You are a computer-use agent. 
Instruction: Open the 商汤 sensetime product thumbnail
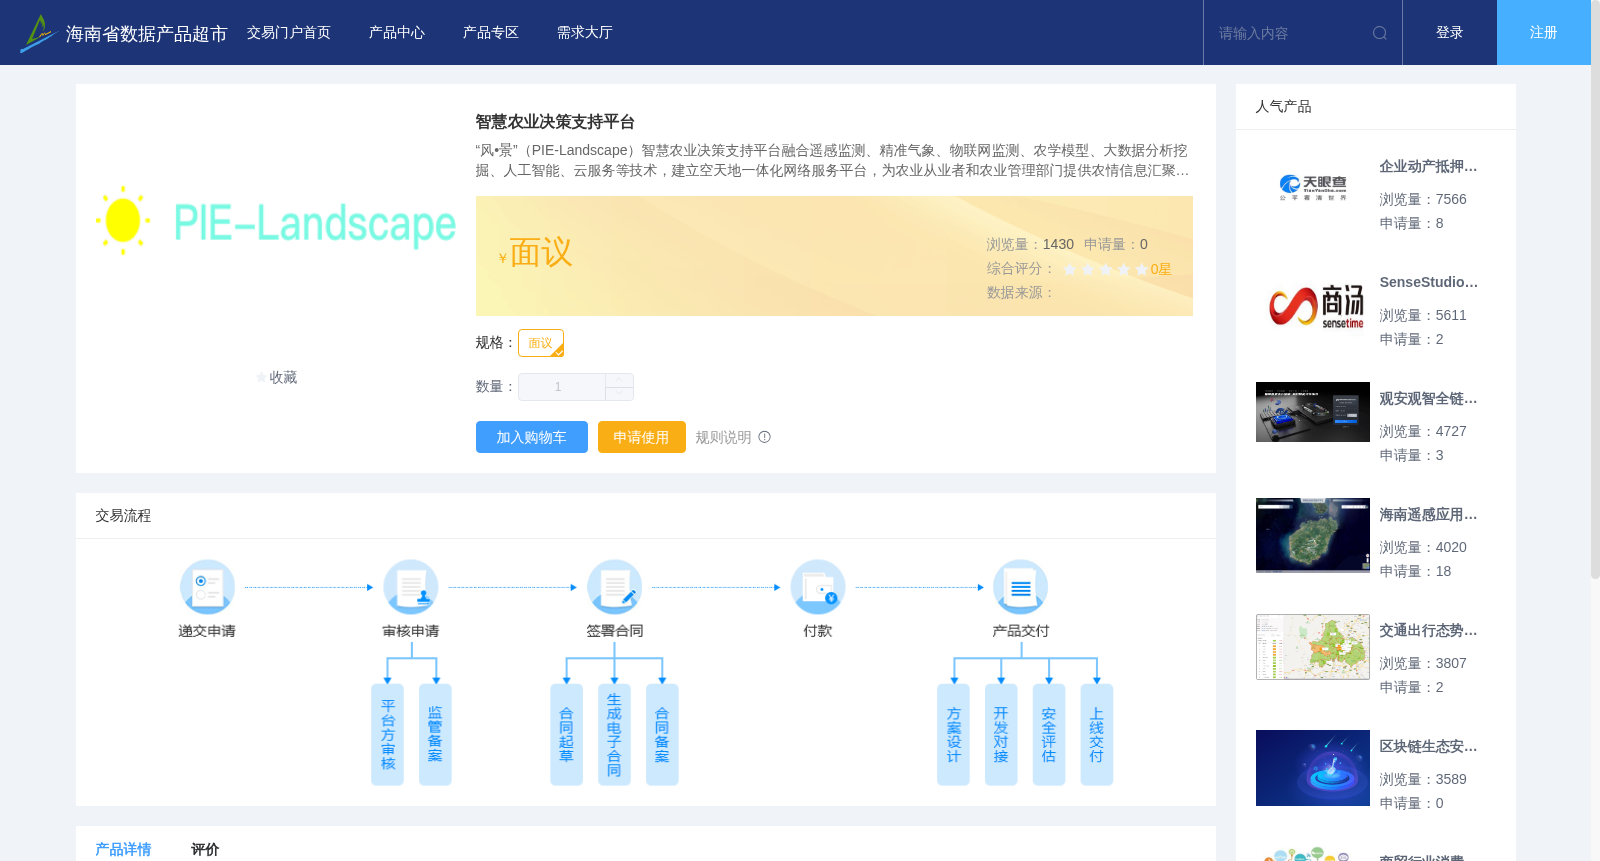point(1313,304)
